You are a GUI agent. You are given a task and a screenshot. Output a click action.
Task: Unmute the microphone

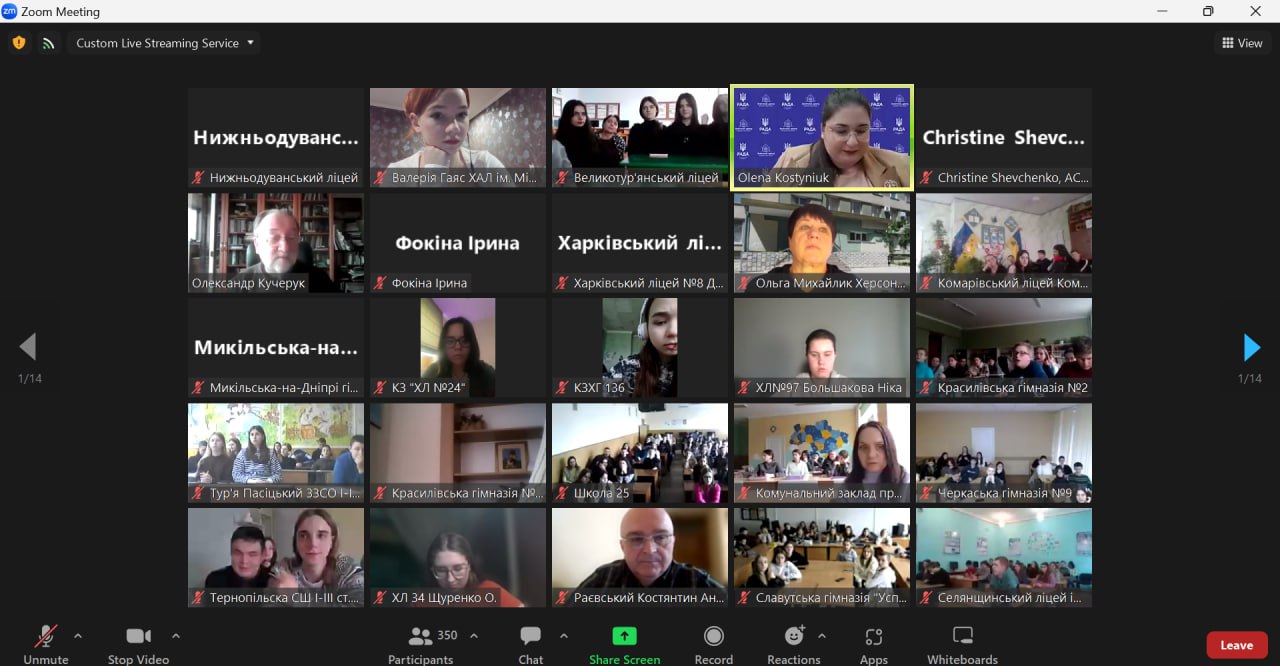(46, 643)
